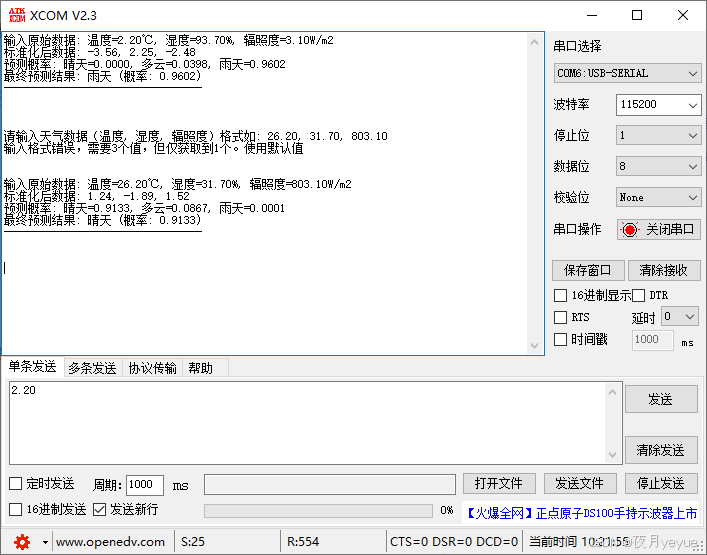The image size is (707, 555).
Task: Click 保存窗口 to save window
Action: [588, 271]
